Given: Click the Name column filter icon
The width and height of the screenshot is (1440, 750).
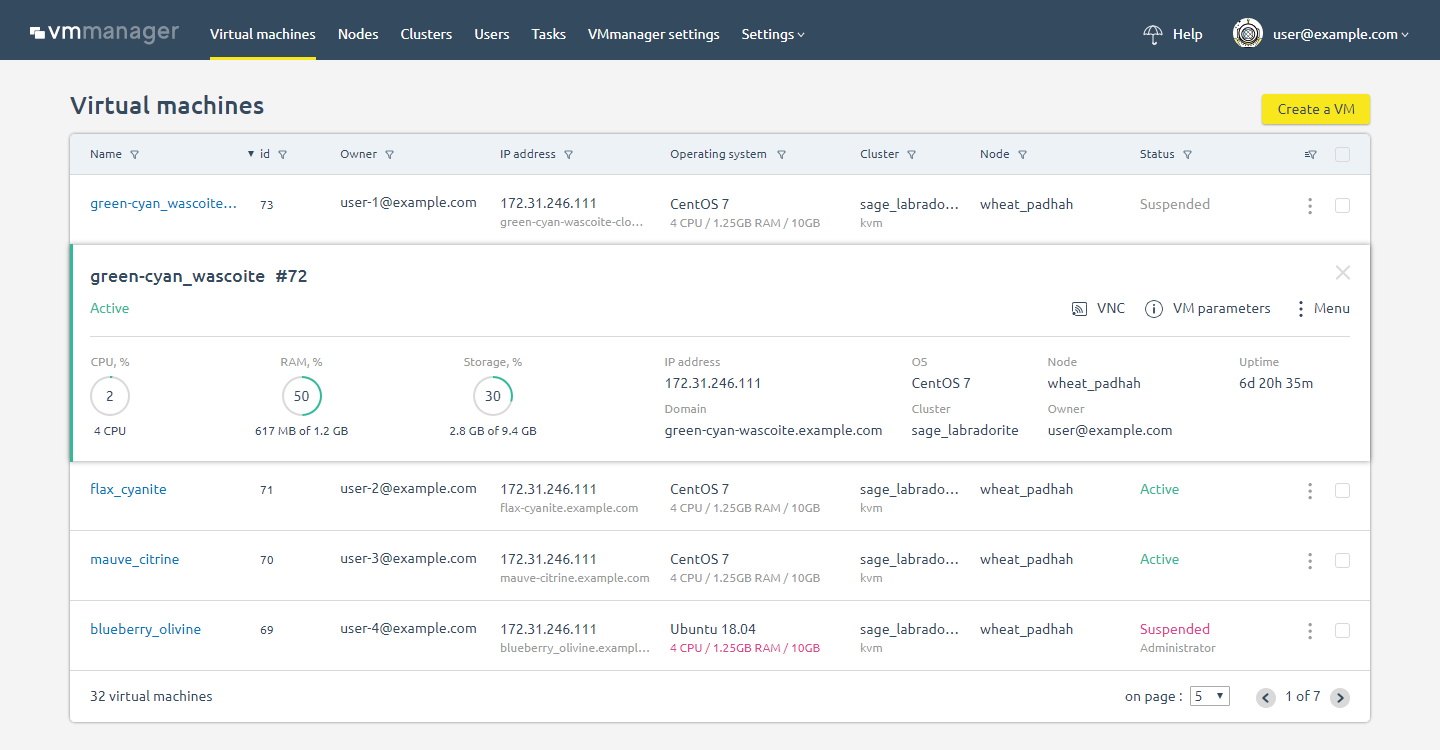Looking at the screenshot, I should tap(135, 155).
